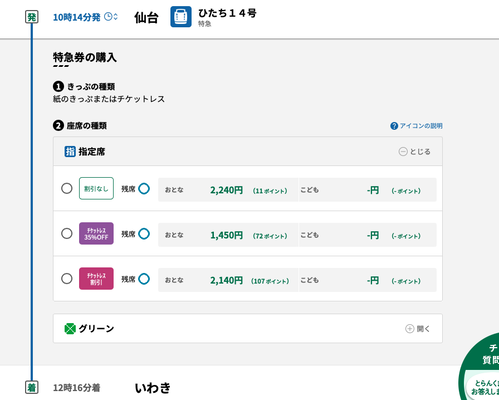Collapse 指定席 section with とじる
This screenshot has height=400, width=499.
414,152
